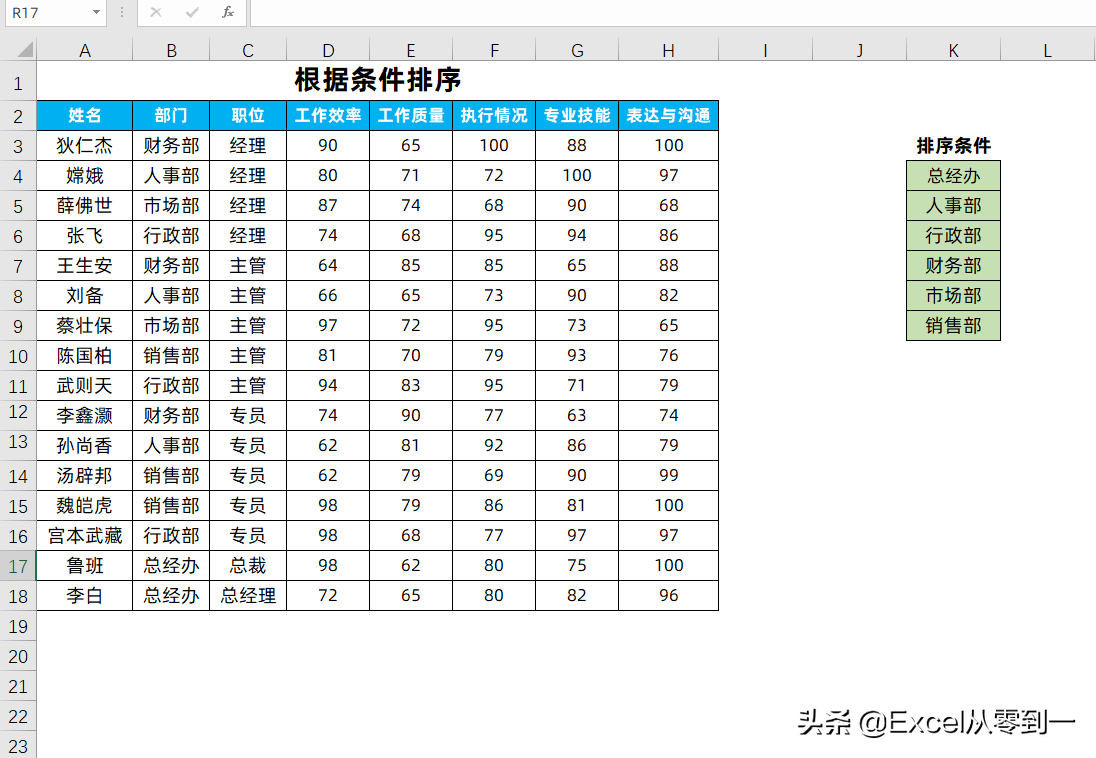Click the green 总经办 sort condition cell
The height and width of the screenshot is (758, 1096).
[953, 176]
